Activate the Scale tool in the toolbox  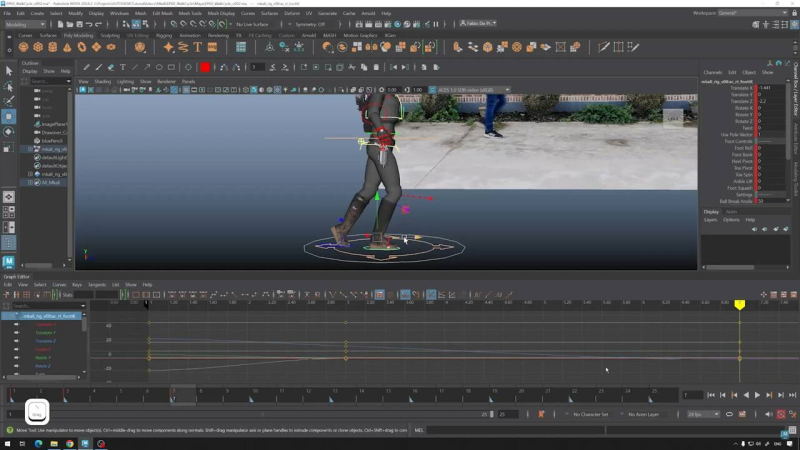tap(9, 148)
